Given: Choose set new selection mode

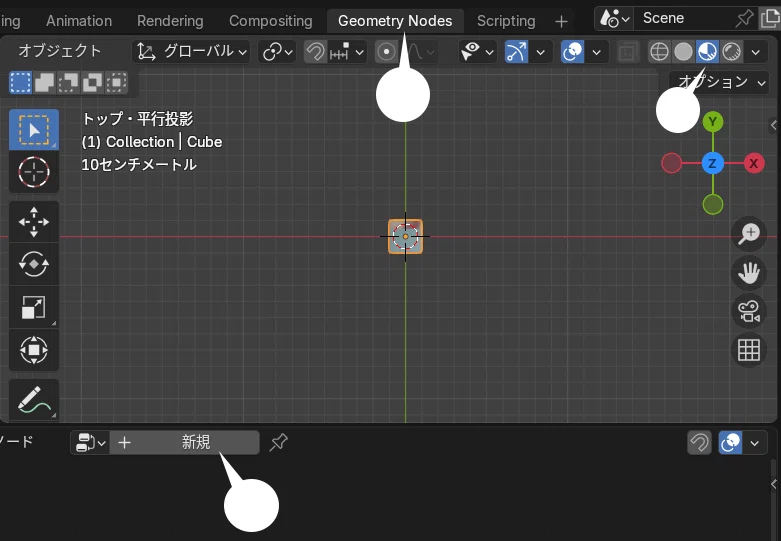Looking at the screenshot, I should pos(20,82).
